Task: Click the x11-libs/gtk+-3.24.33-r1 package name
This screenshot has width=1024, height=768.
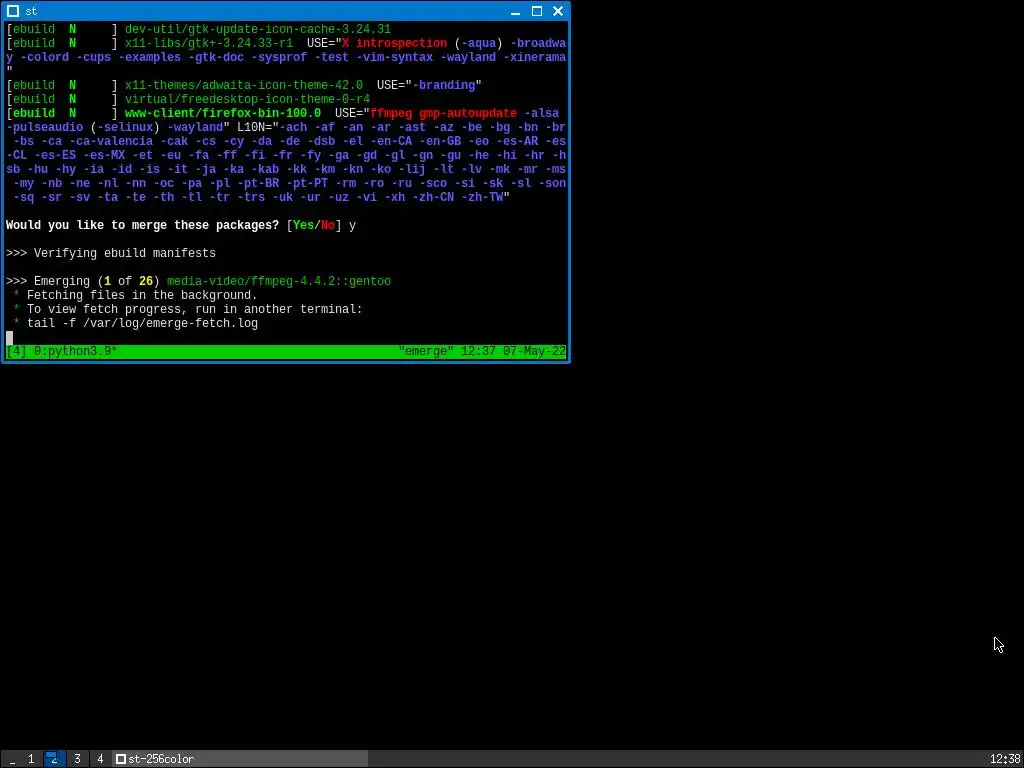Action: [209, 43]
